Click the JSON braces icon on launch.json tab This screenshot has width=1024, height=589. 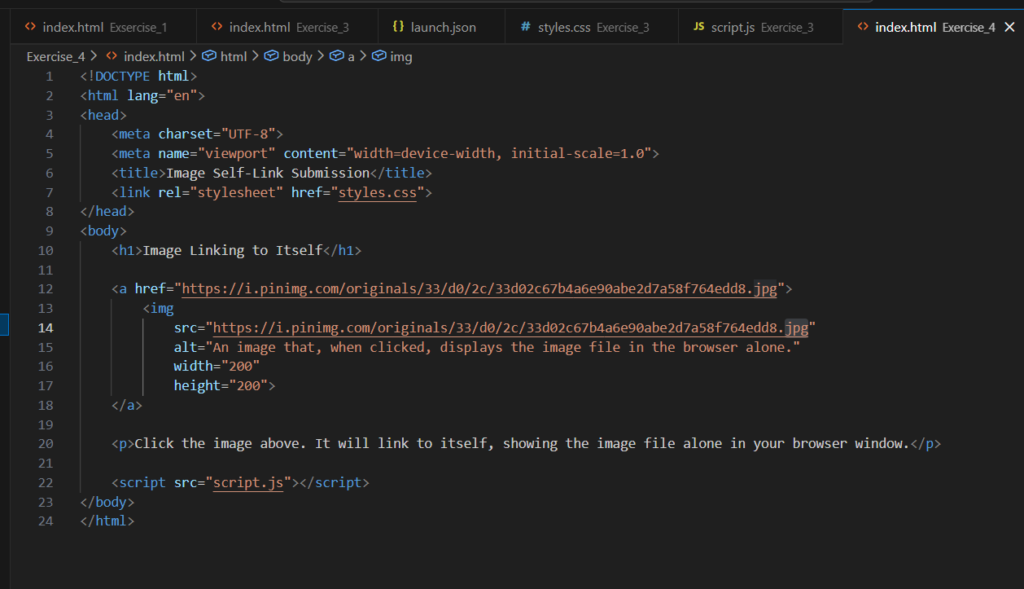[398, 27]
